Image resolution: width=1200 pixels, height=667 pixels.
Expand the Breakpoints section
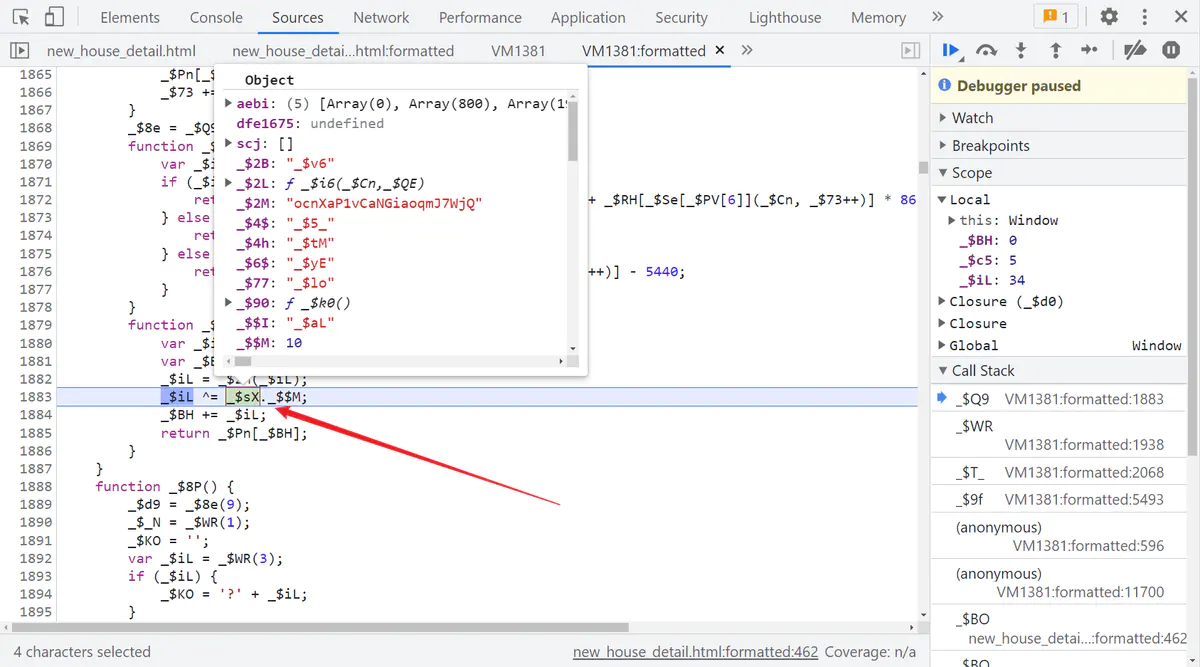pos(990,145)
